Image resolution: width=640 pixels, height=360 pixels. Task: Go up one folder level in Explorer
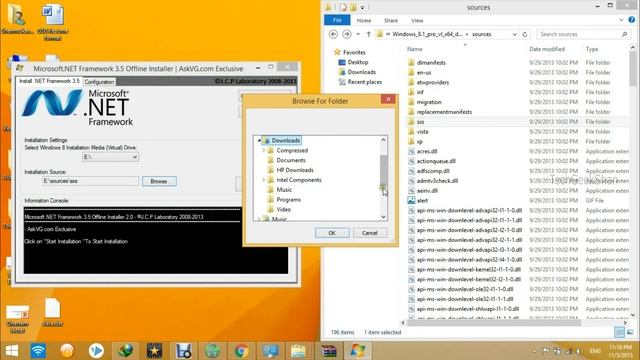(368, 34)
